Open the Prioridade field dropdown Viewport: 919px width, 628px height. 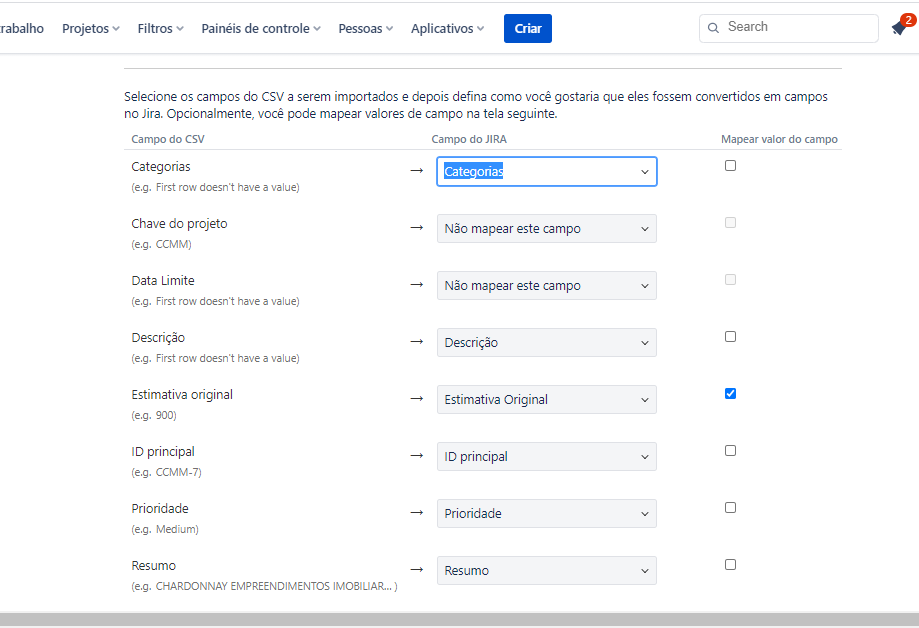(x=547, y=513)
